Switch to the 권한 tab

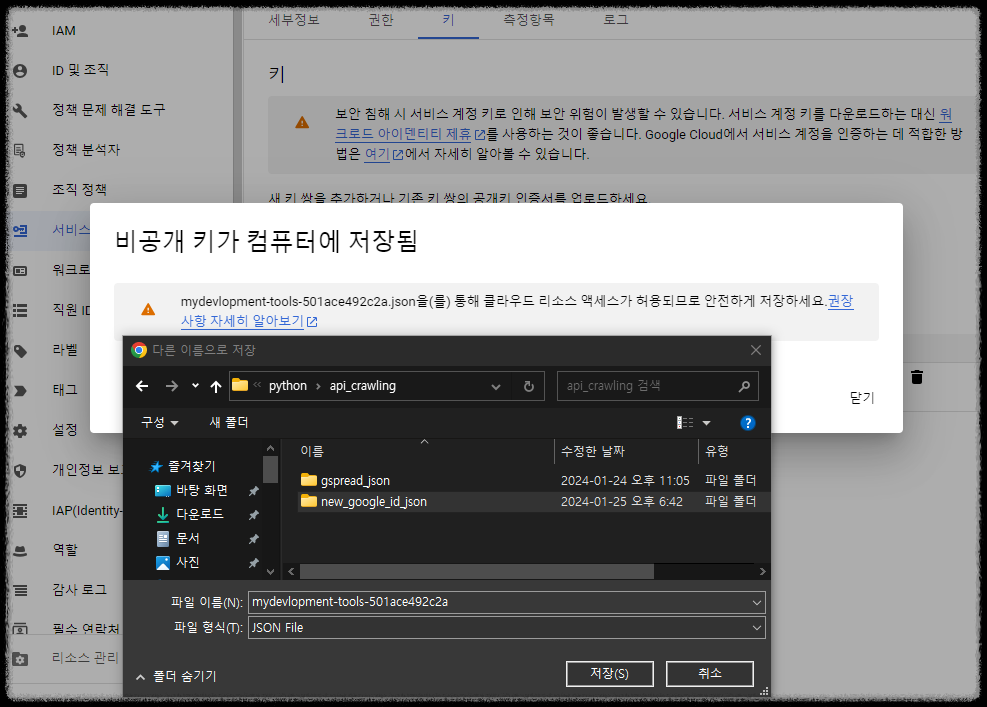tap(381, 20)
